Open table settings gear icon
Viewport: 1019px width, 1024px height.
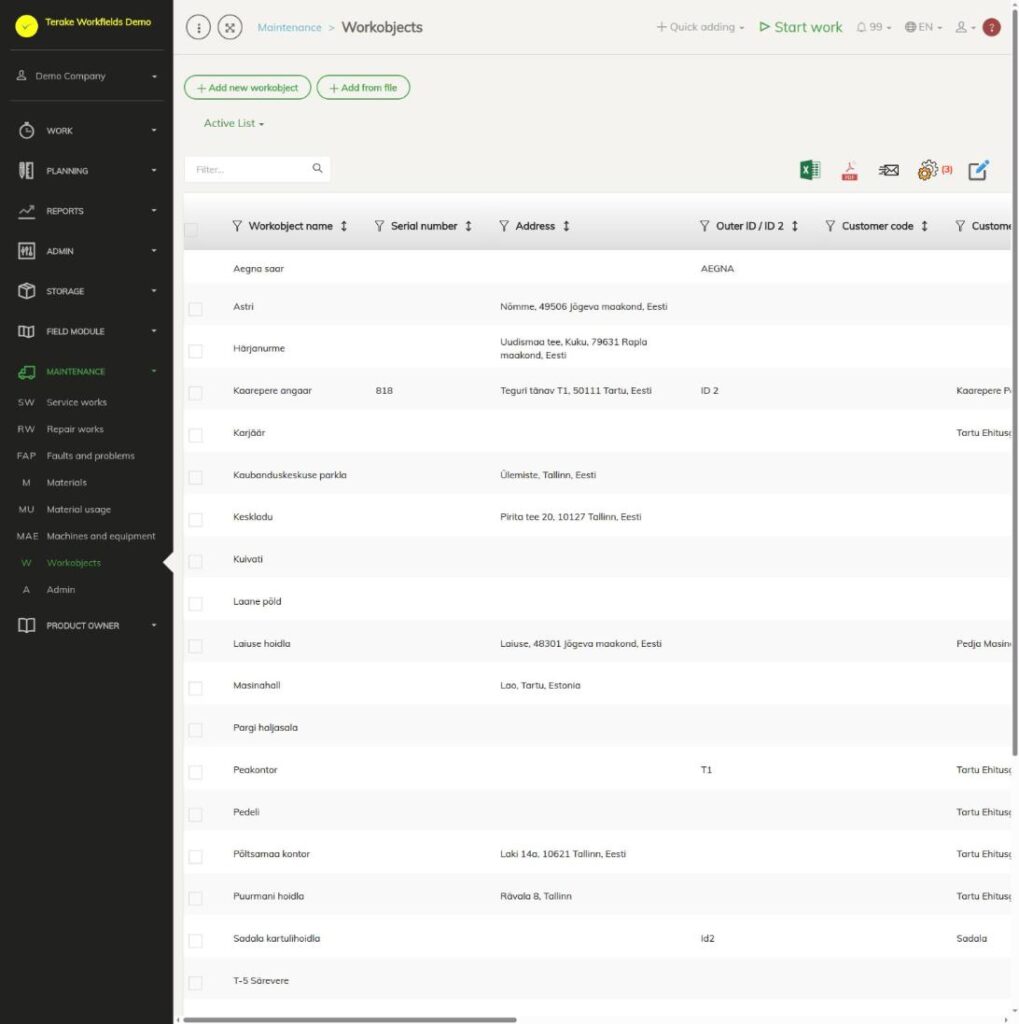pyautogui.click(x=928, y=170)
